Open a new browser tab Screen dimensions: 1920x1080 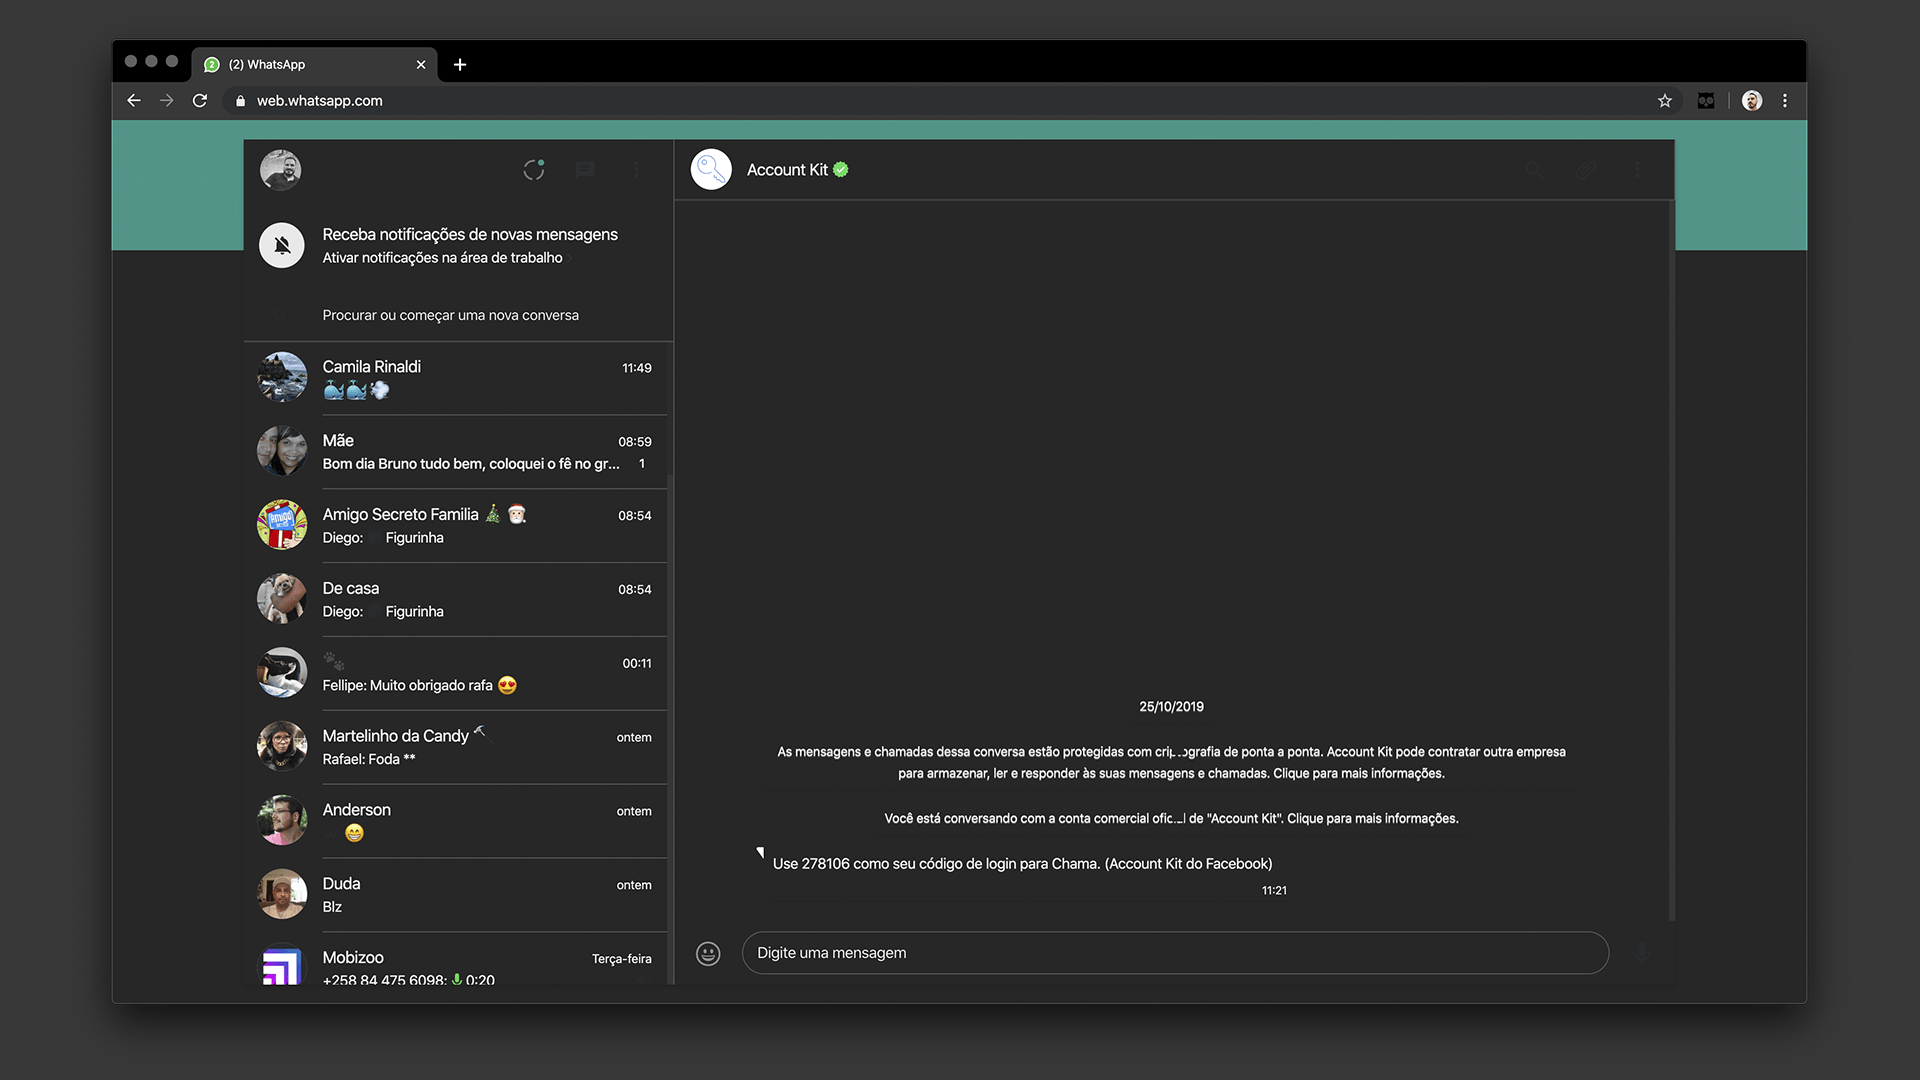pyautogui.click(x=460, y=65)
